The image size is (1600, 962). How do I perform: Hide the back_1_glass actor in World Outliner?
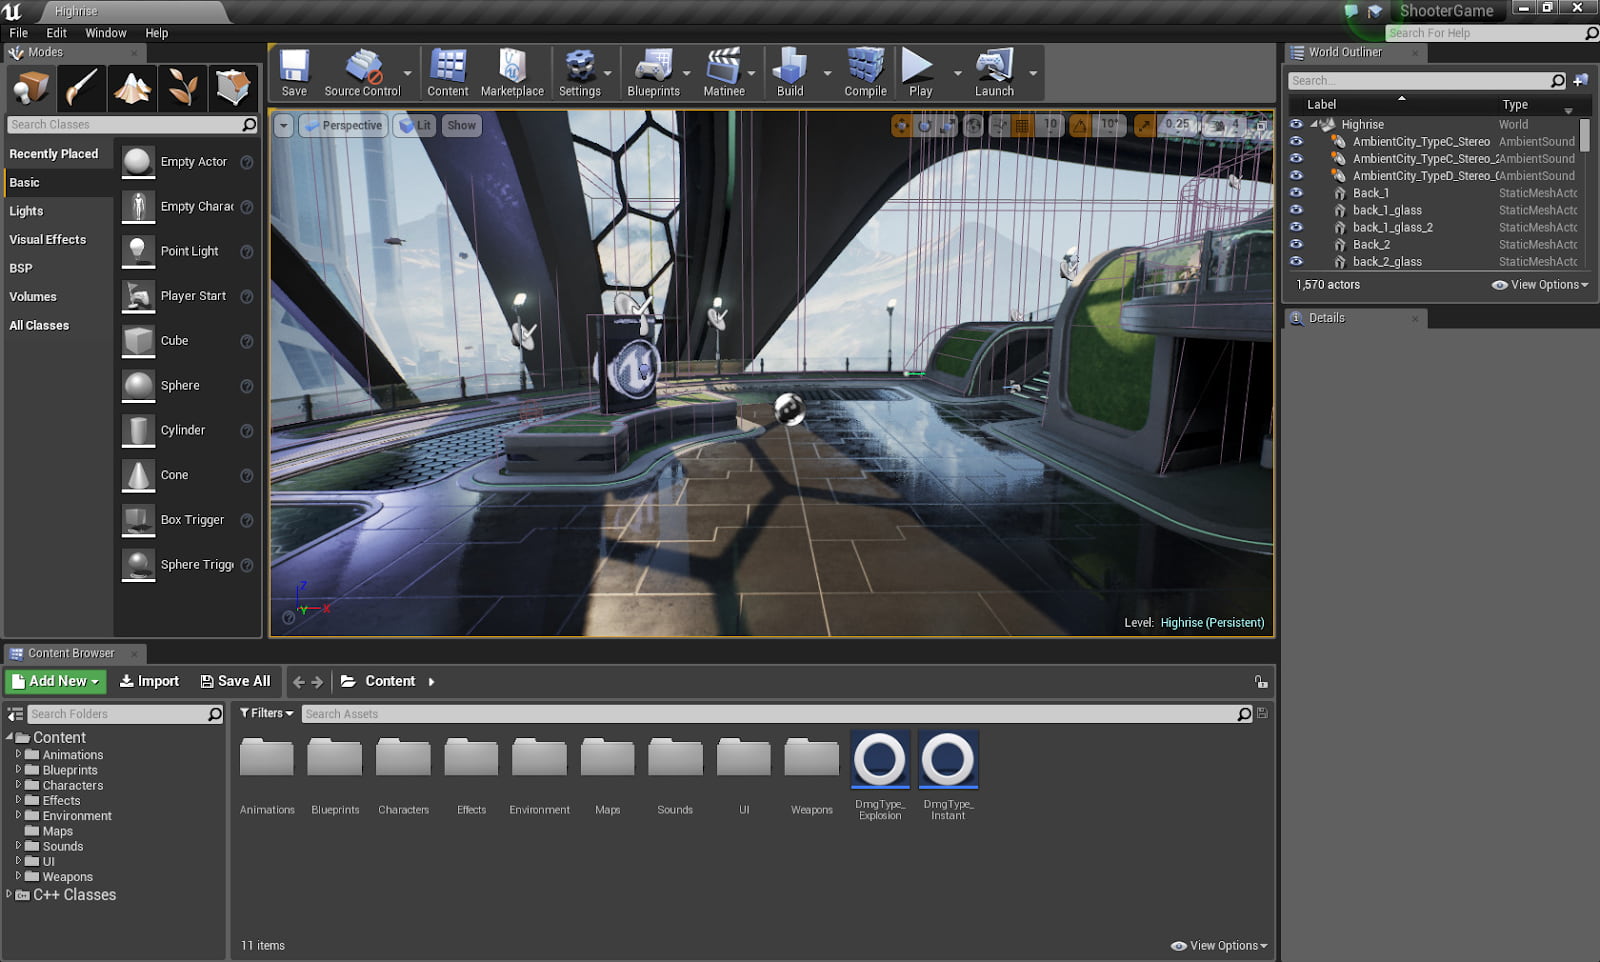tap(1296, 210)
